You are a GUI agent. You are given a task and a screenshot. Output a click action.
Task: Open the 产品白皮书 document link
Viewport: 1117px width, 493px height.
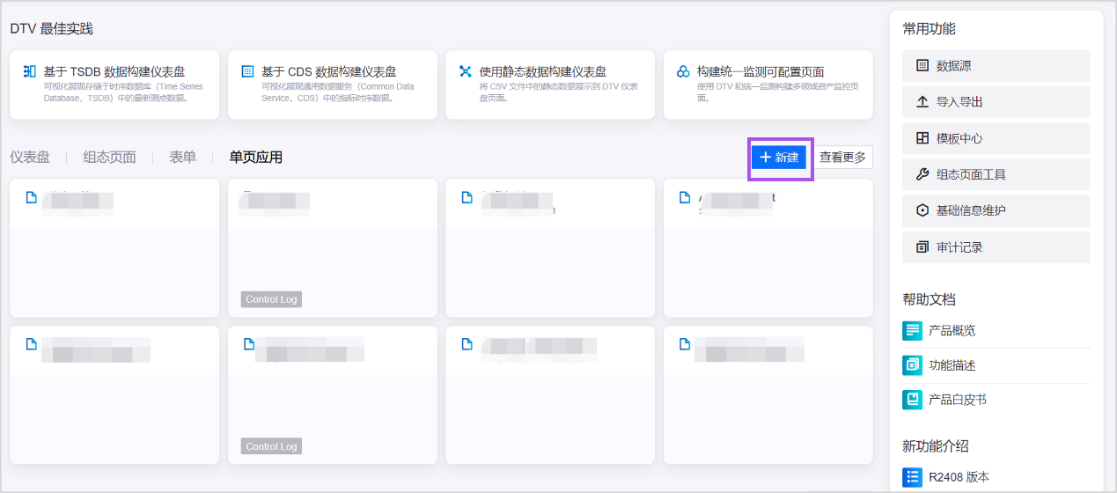click(x=957, y=400)
